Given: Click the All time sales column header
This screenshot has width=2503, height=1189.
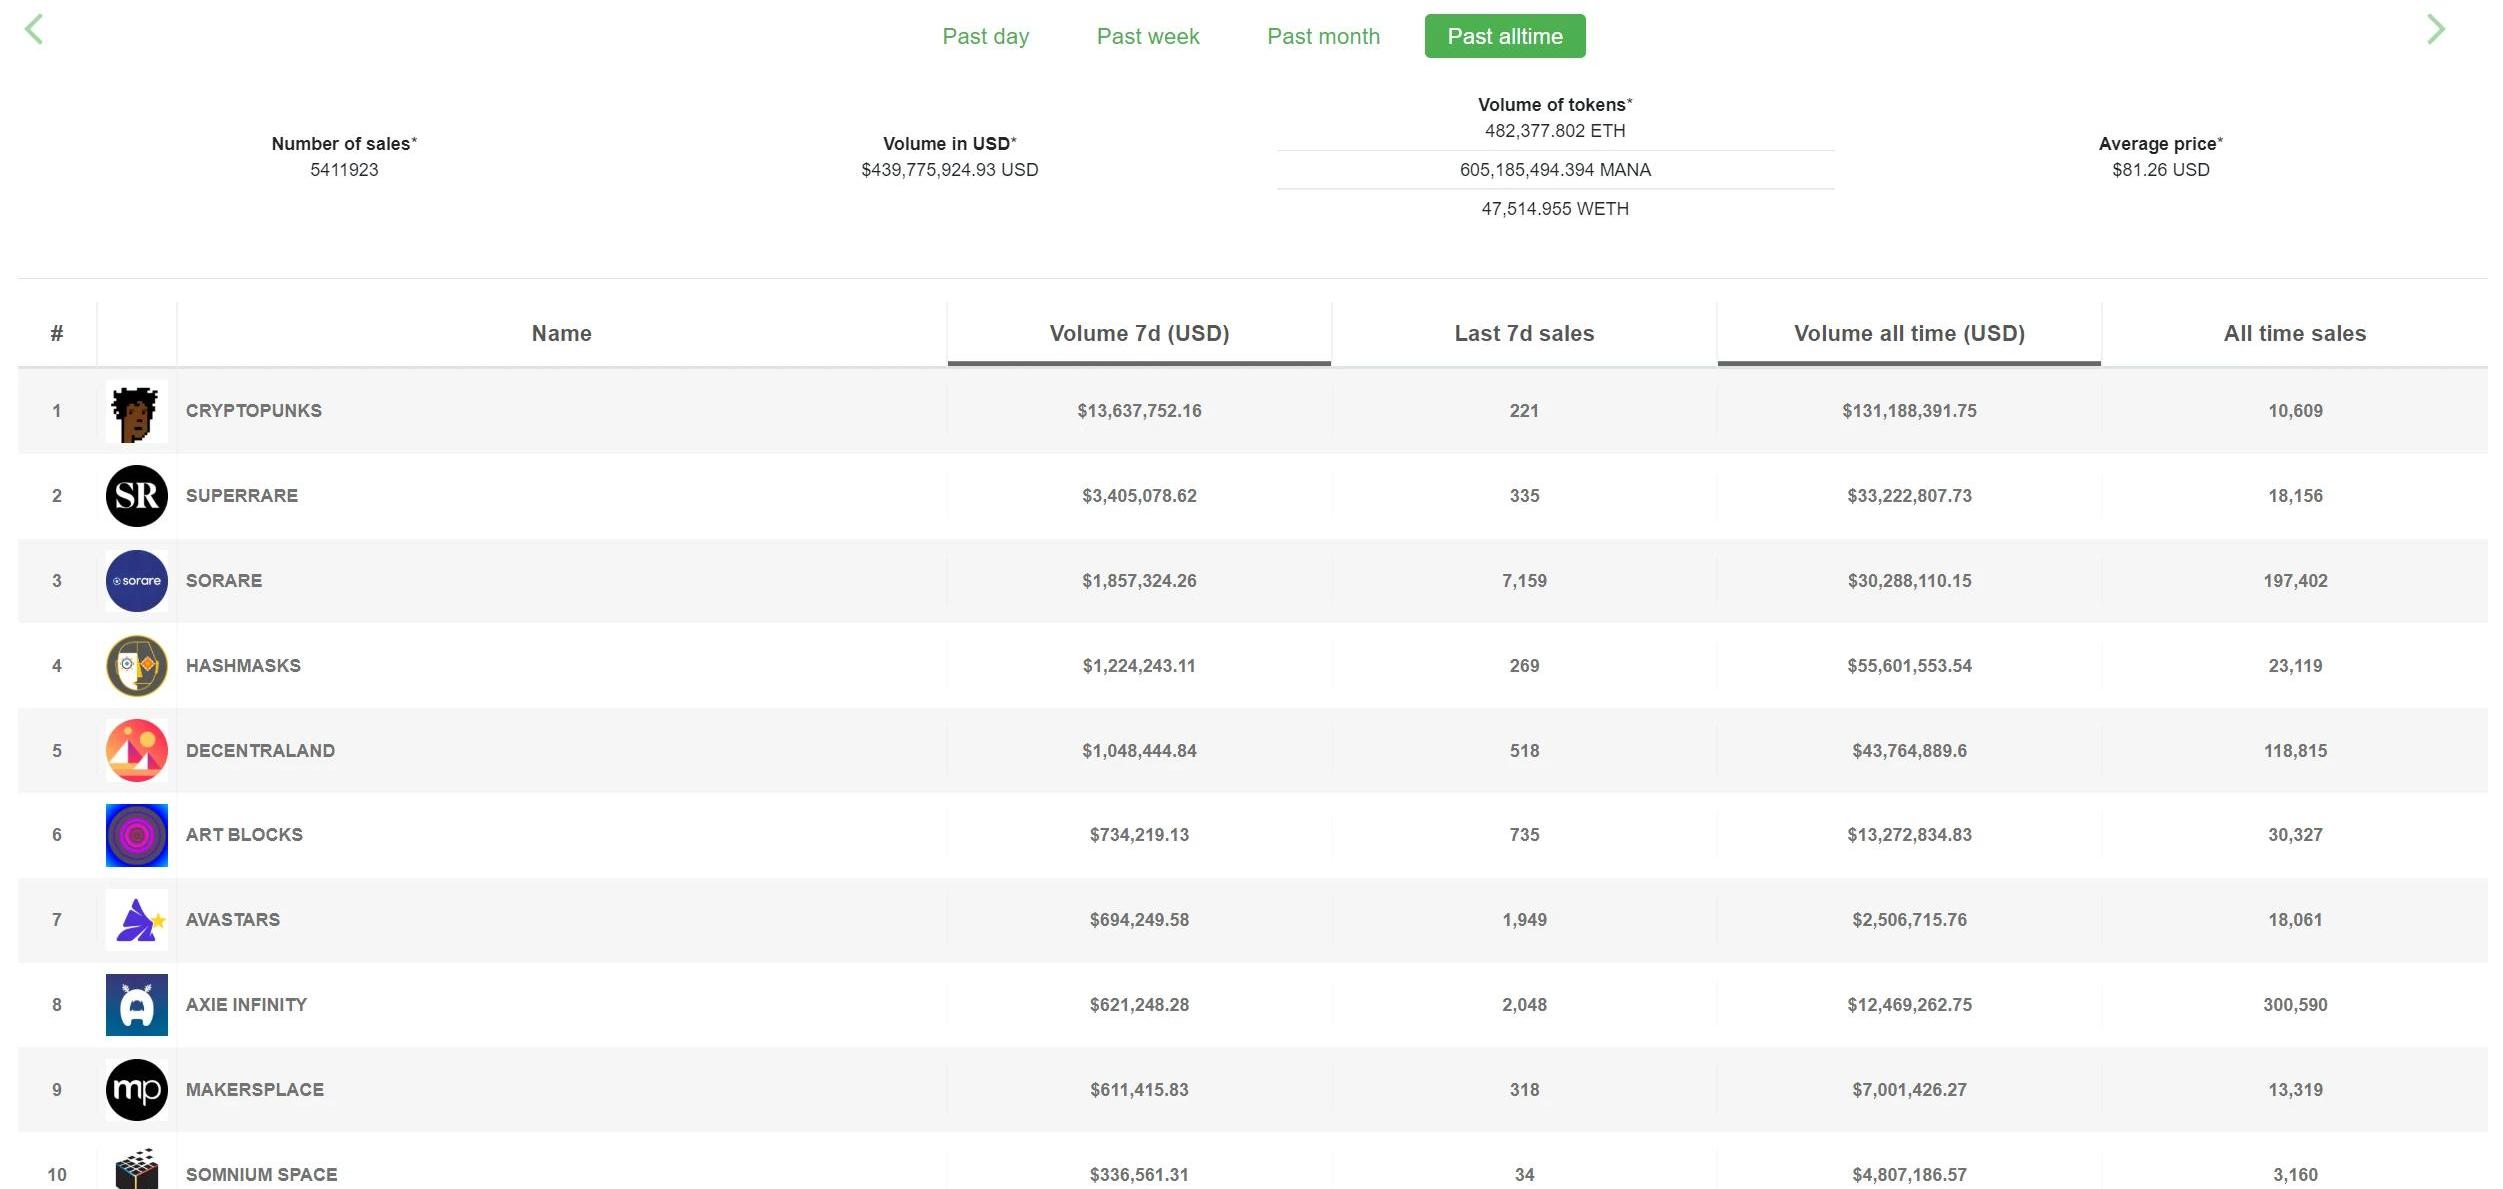Looking at the screenshot, I should (2294, 334).
